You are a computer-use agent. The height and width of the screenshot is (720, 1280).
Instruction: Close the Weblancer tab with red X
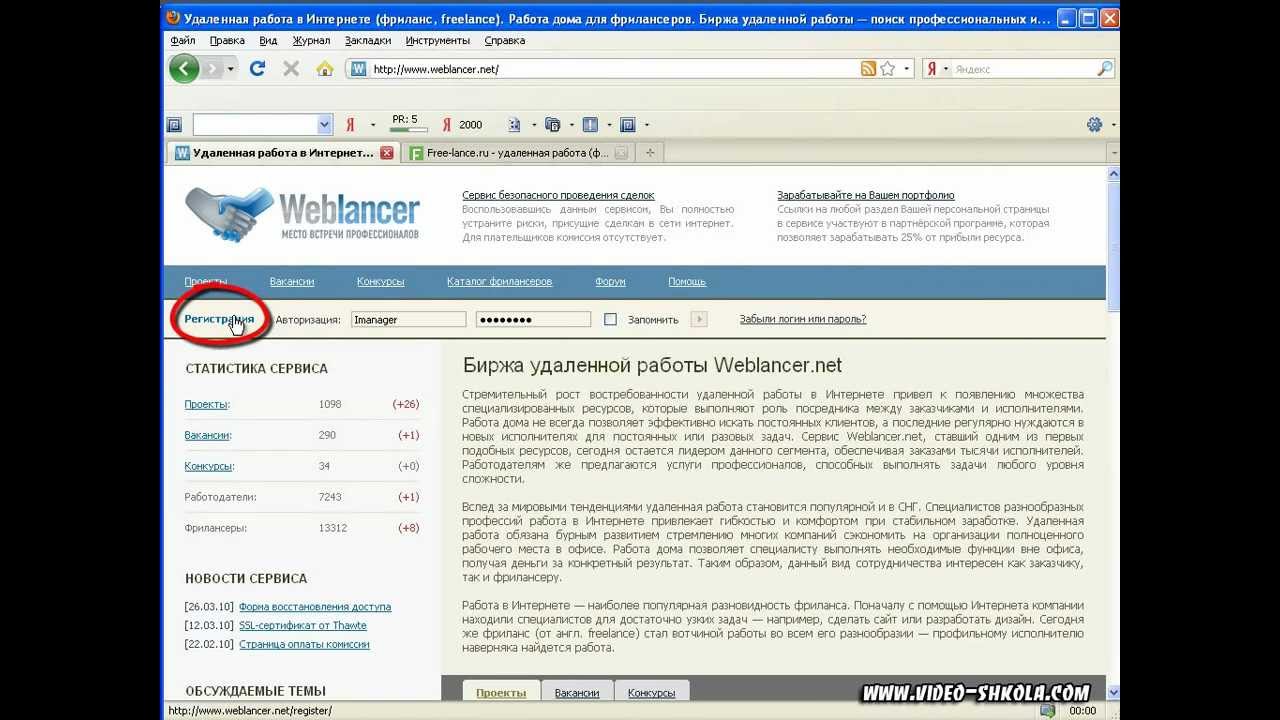387,153
